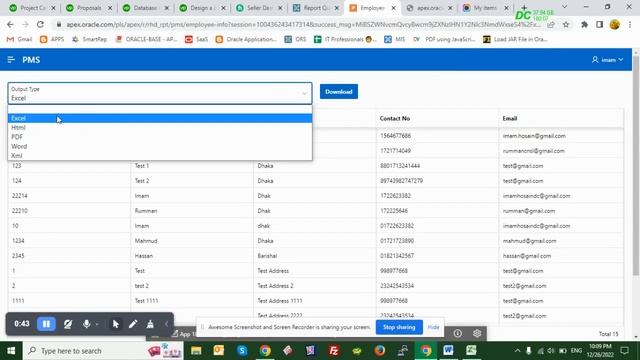Click the Contact No column header
Viewport: 640px width, 360px height.
(395, 118)
